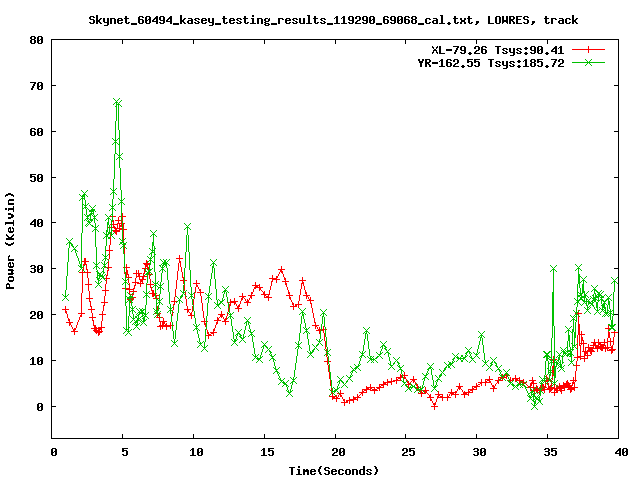Click y-axis tick label 10
Image resolution: width=640 pixels, height=480 pixels.
37,361
